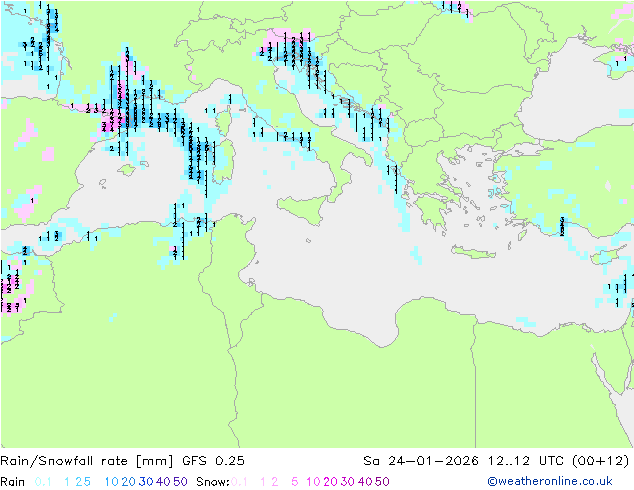Pick rain legend value 30
Screen dimensions: 634x490
point(146,482)
